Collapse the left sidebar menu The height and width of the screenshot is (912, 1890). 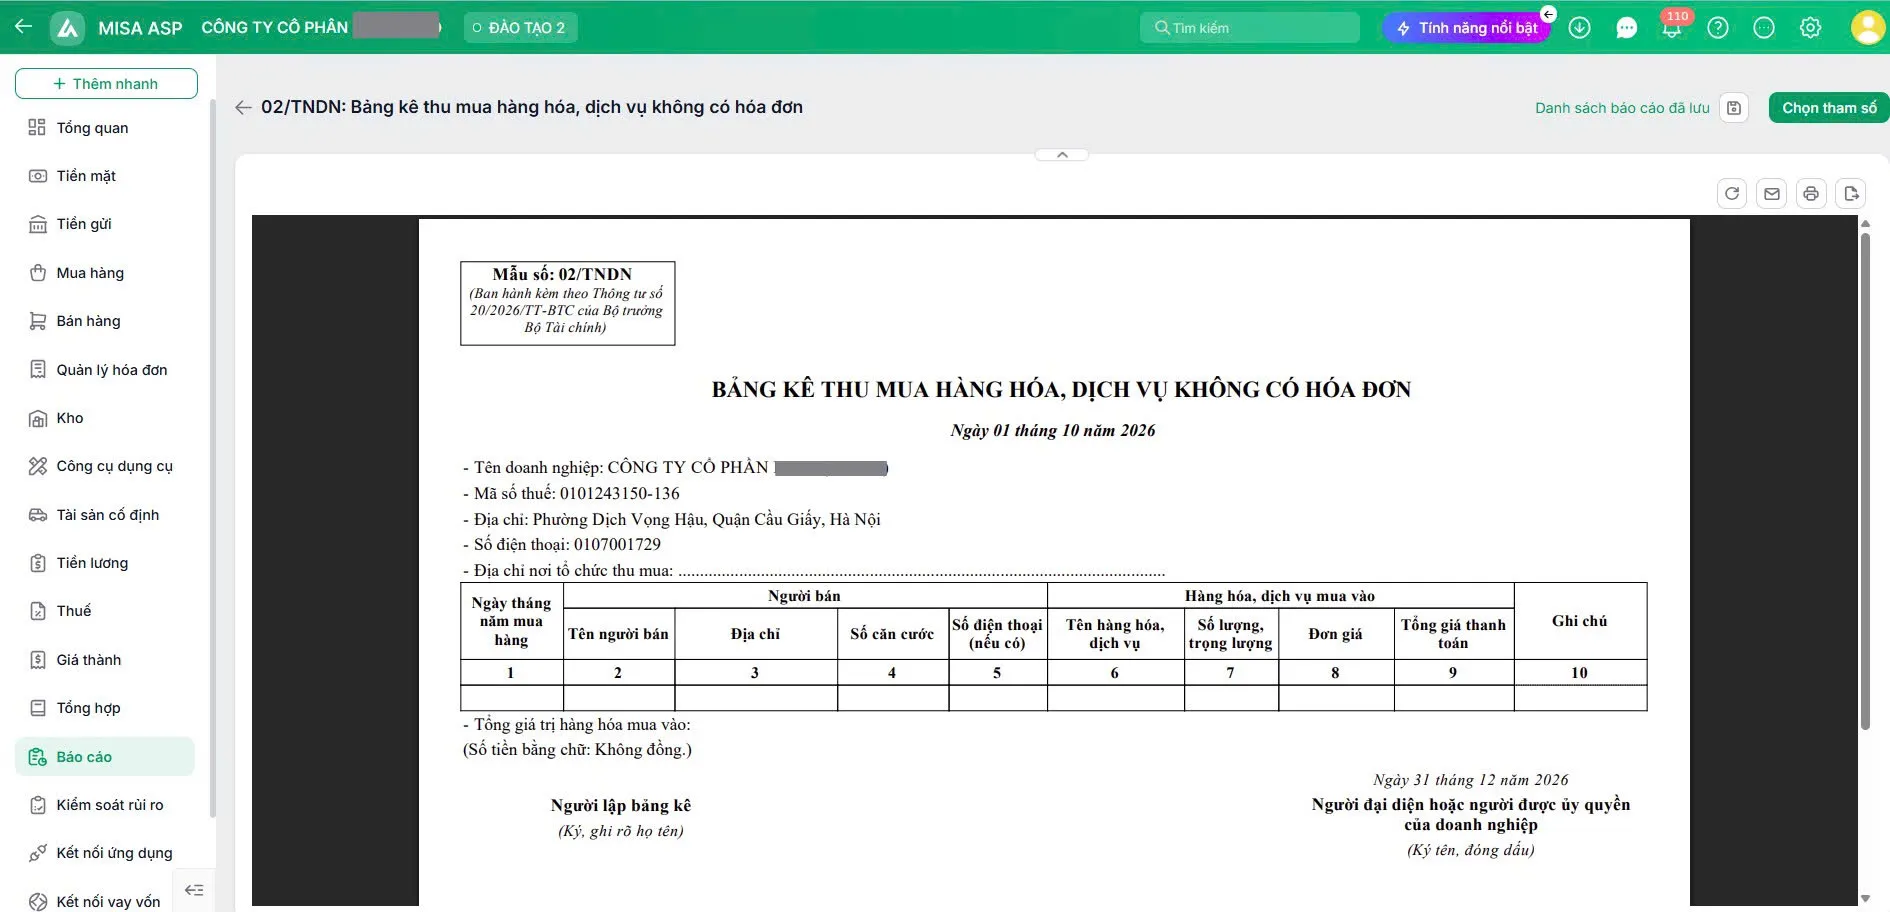[x=194, y=890]
